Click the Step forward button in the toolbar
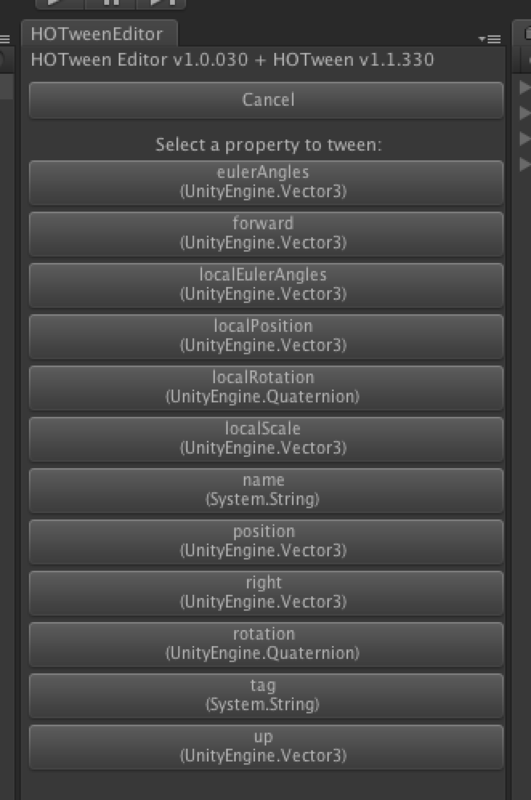The height and width of the screenshot is (800, 531). 161,3
